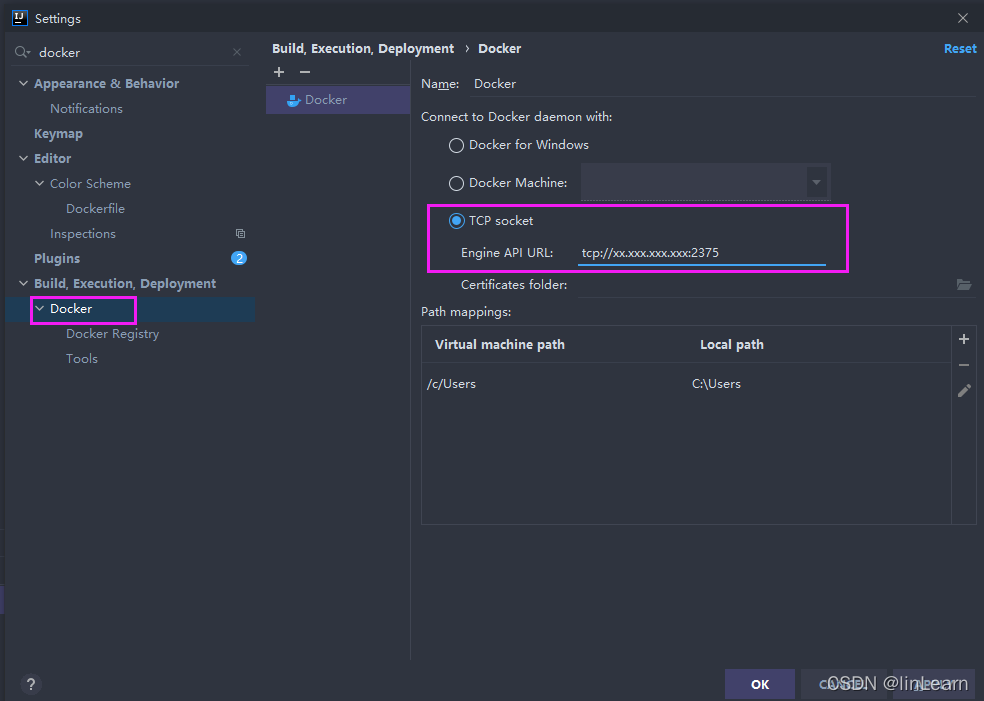Image resolution: width=984 pixels, height=701 pixels.
Task: Edit the selected path mapping
Action: (964, 391)
